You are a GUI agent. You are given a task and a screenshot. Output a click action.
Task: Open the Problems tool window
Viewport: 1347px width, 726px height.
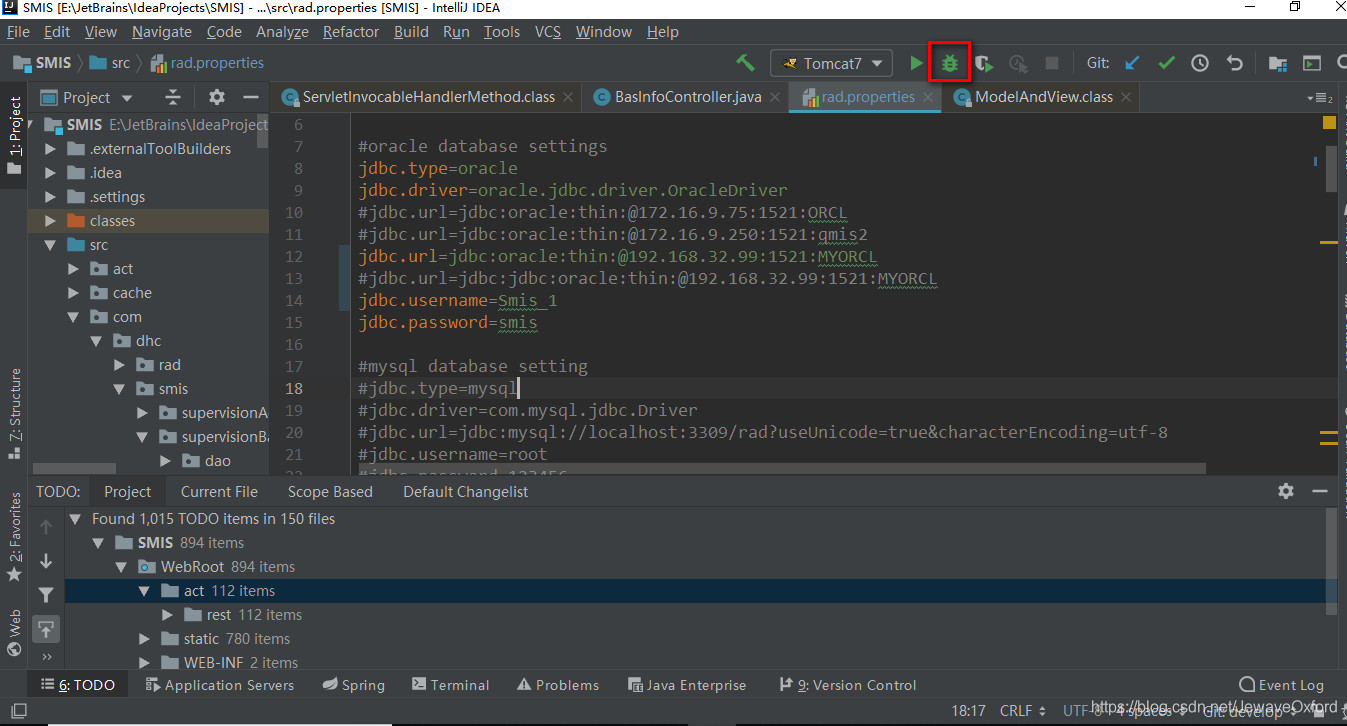pyautogui.click(x=558, y=685)
